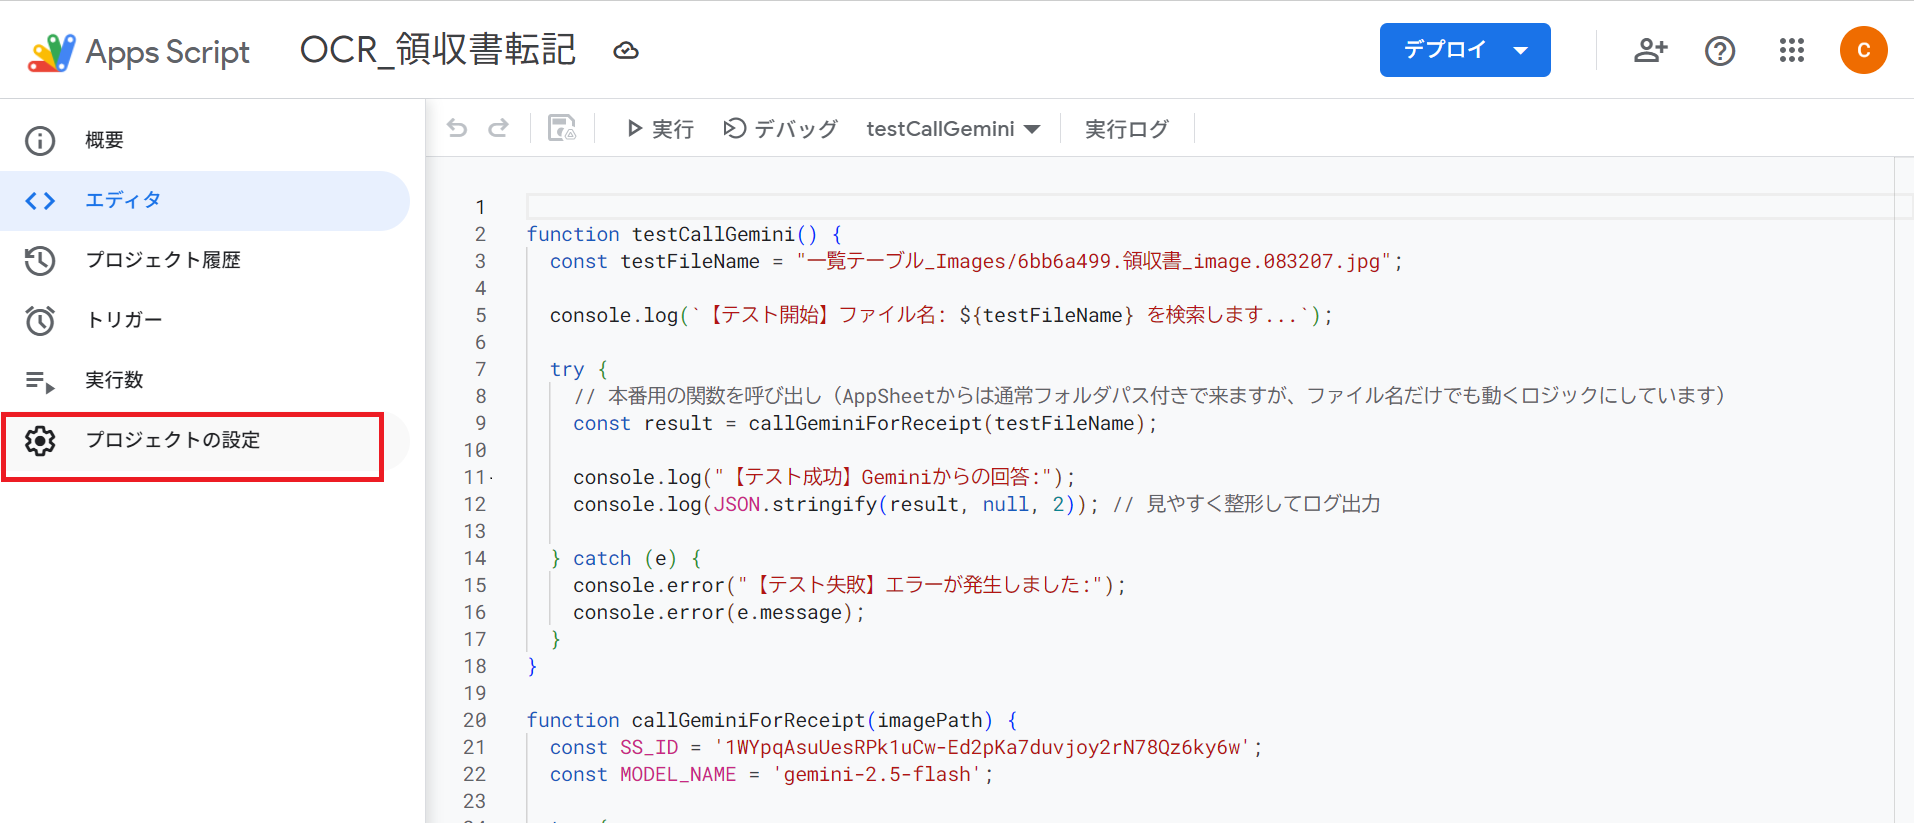
Task: Select エディタ in the sidebar
Action: pyautogui.click(x=122, y=200)
